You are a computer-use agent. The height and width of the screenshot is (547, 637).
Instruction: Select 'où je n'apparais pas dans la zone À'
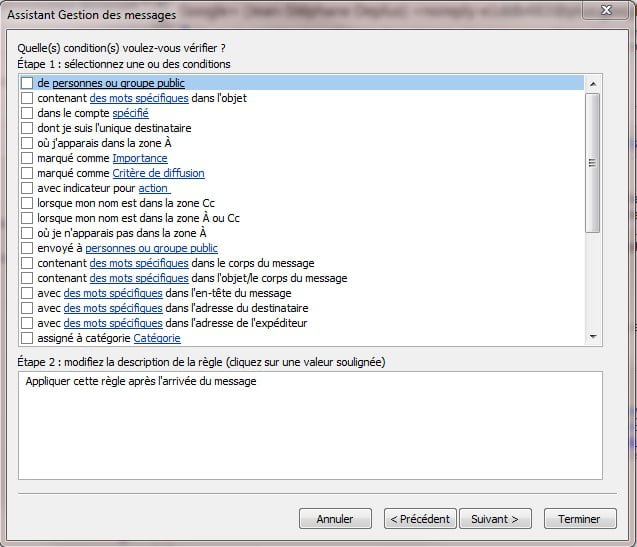(x=27, y=234)
